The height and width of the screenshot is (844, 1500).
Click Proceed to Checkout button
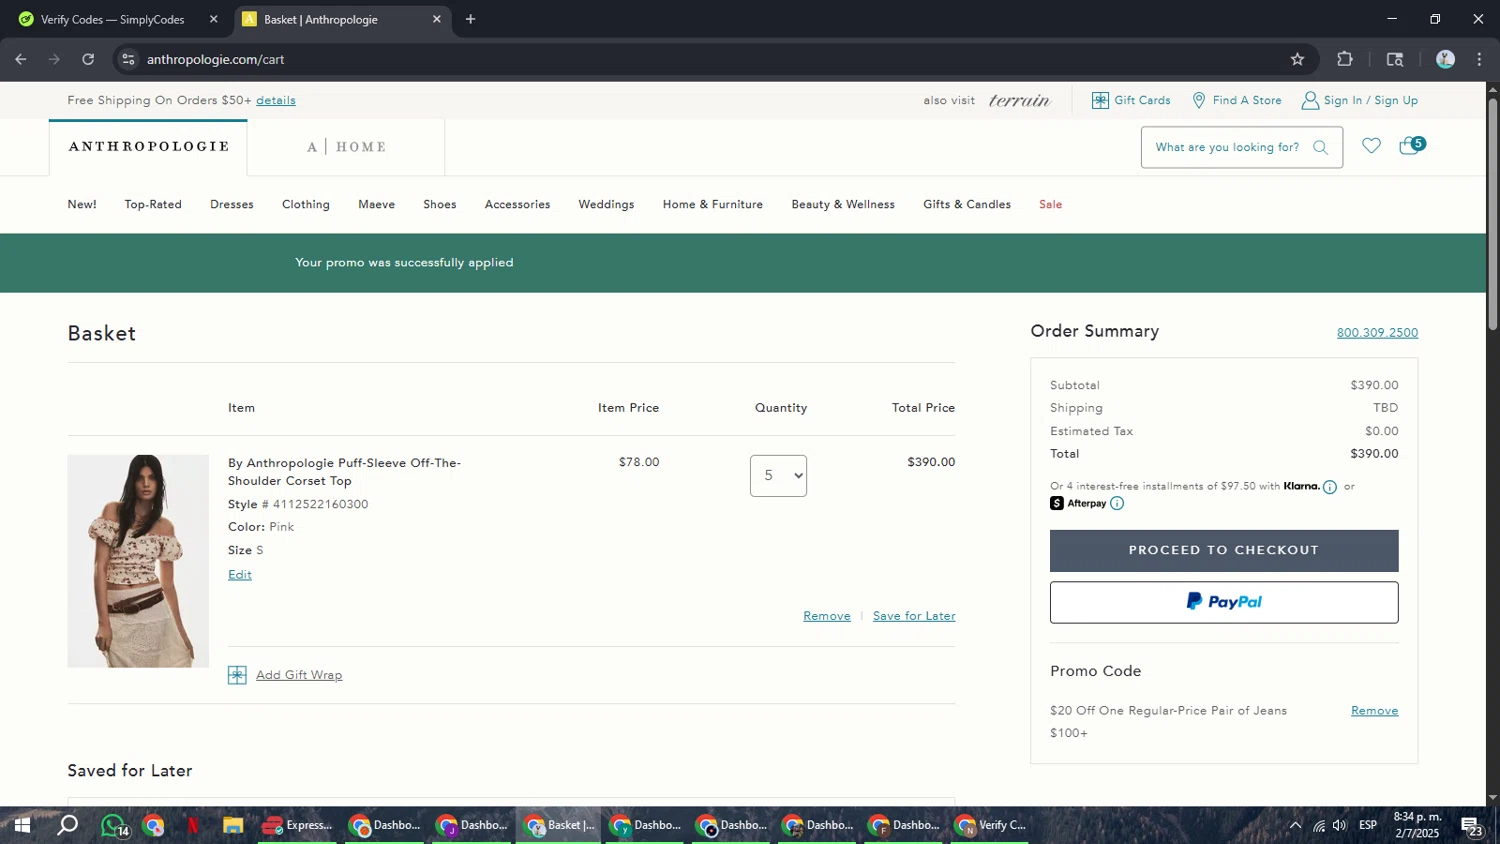(1223, 551)
